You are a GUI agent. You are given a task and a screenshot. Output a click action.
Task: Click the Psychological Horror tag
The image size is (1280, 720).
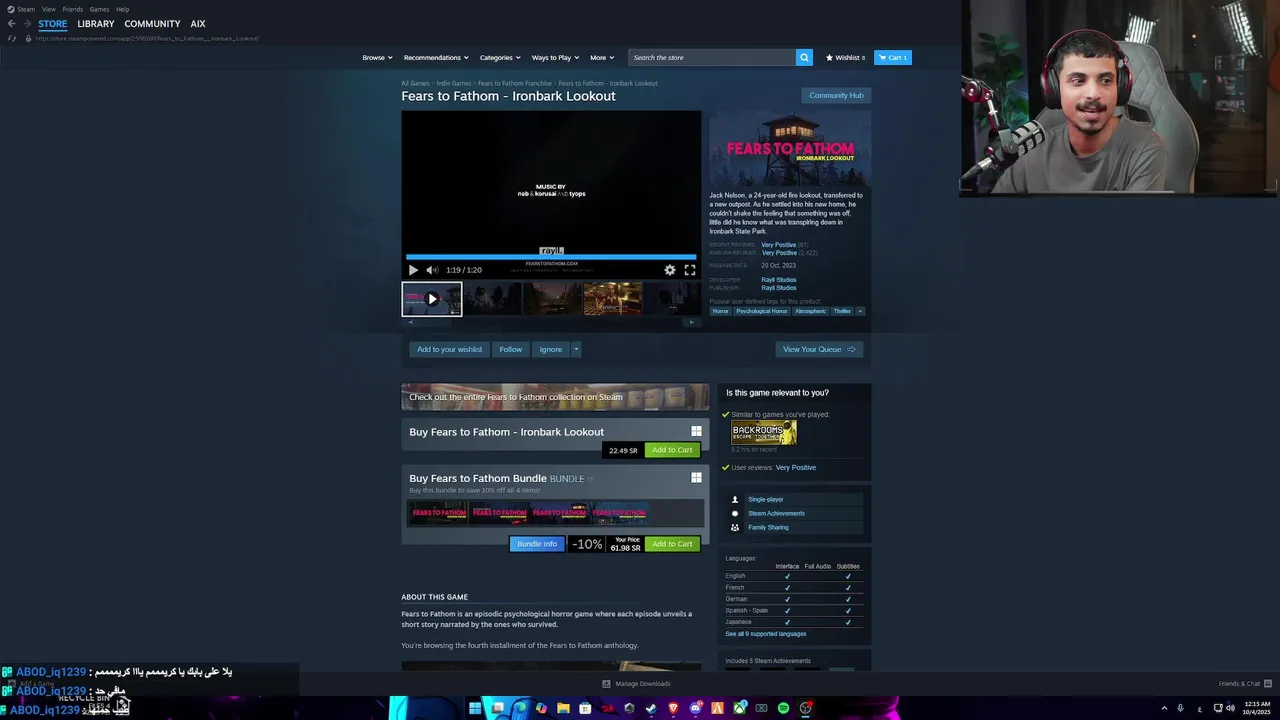point(762,311)
